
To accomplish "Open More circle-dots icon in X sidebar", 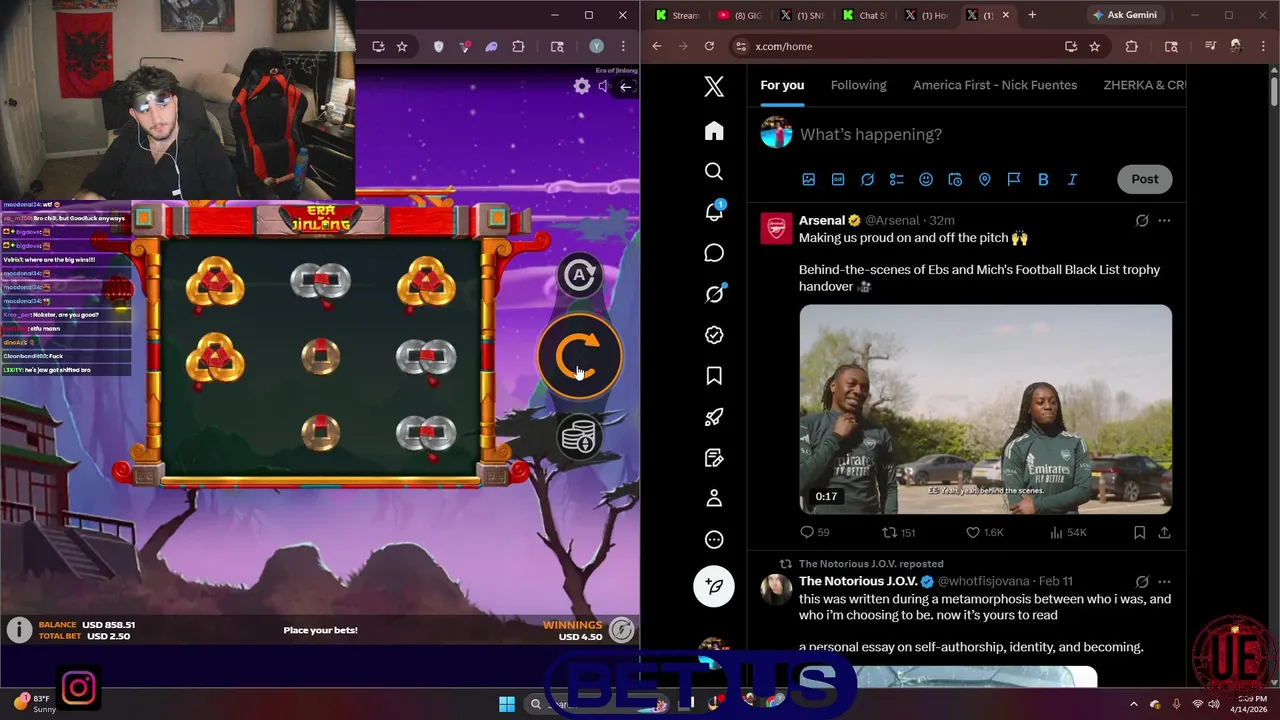I will click(714, 540).
